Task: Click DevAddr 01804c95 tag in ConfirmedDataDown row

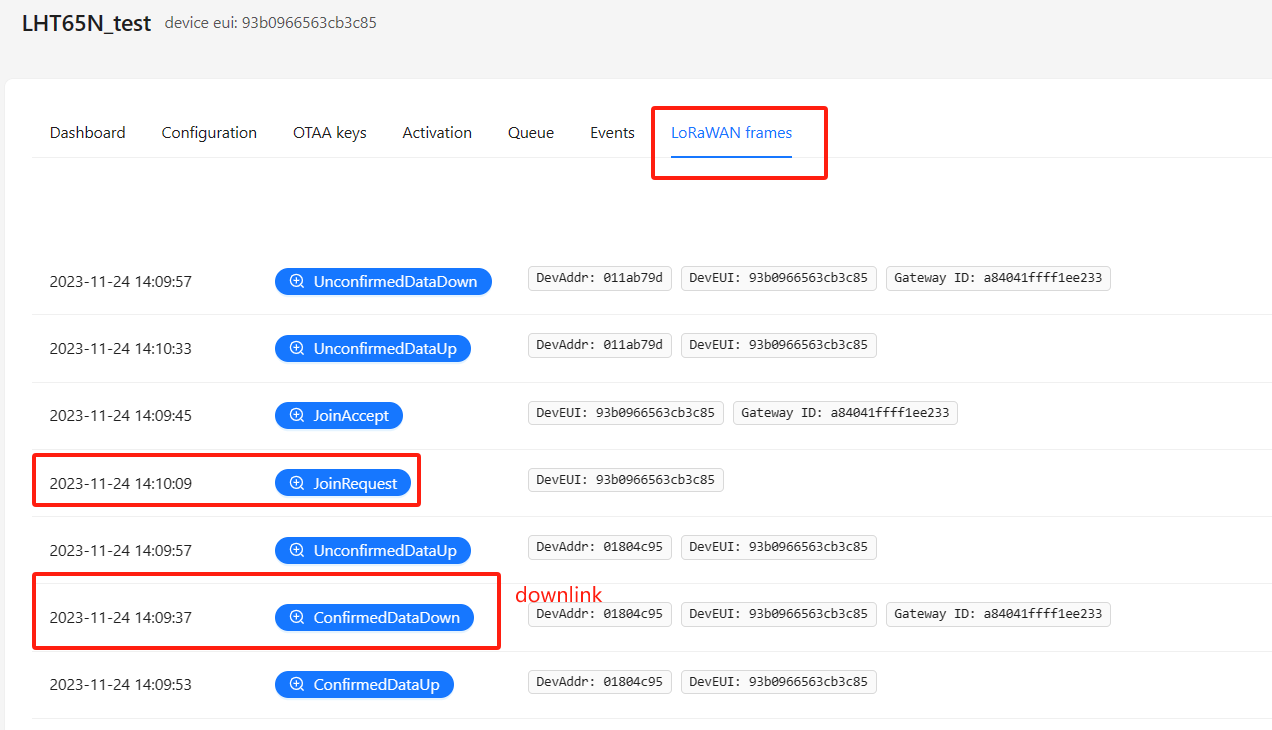Action: click(x=601, y=613)
